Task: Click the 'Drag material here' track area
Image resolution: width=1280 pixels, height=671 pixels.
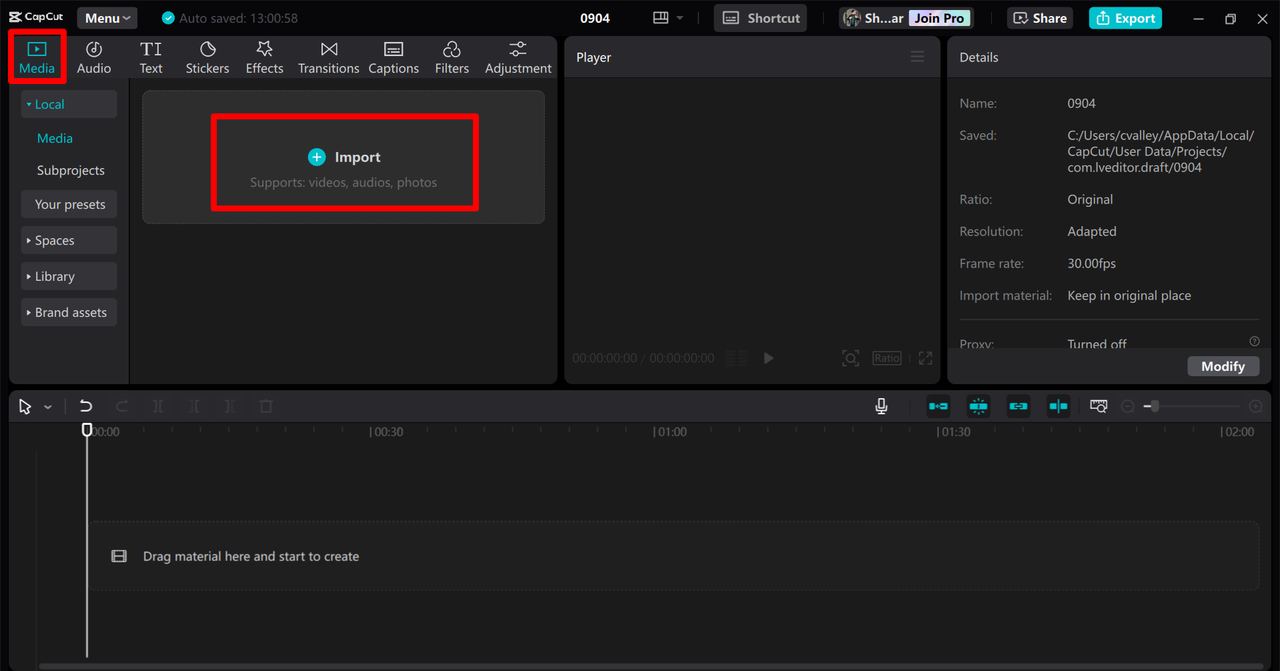Action: coord(673,556)
